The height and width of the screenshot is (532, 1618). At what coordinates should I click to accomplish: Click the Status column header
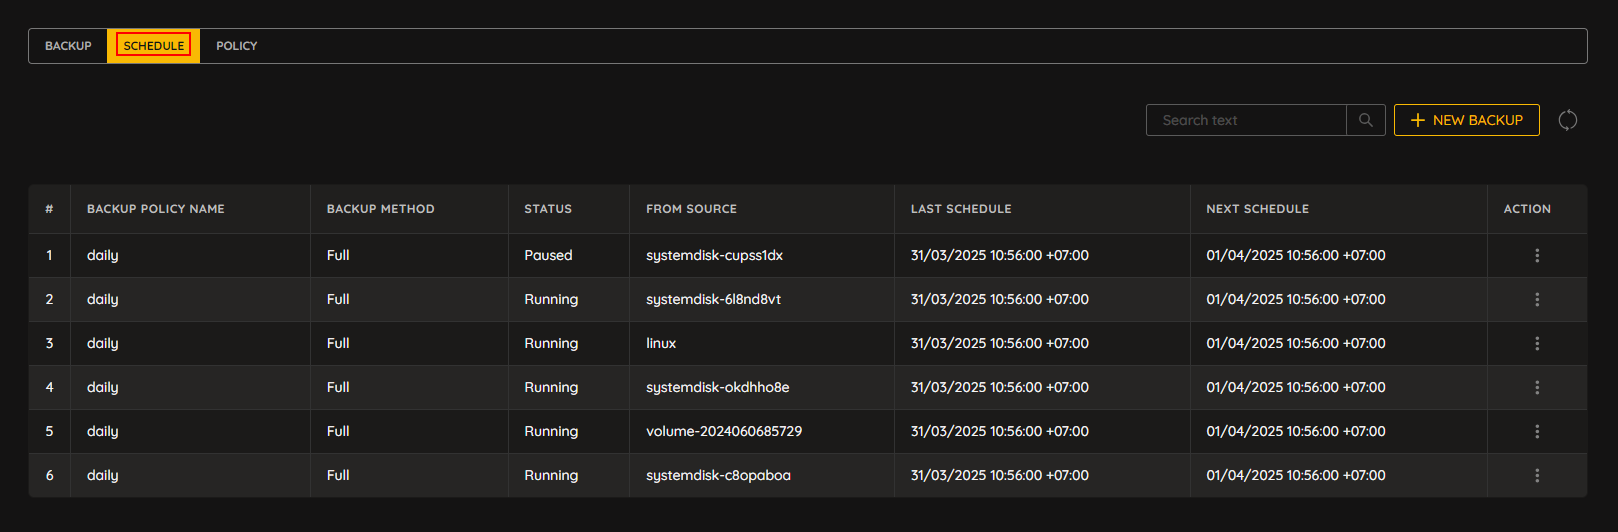(x=548, y=209)
